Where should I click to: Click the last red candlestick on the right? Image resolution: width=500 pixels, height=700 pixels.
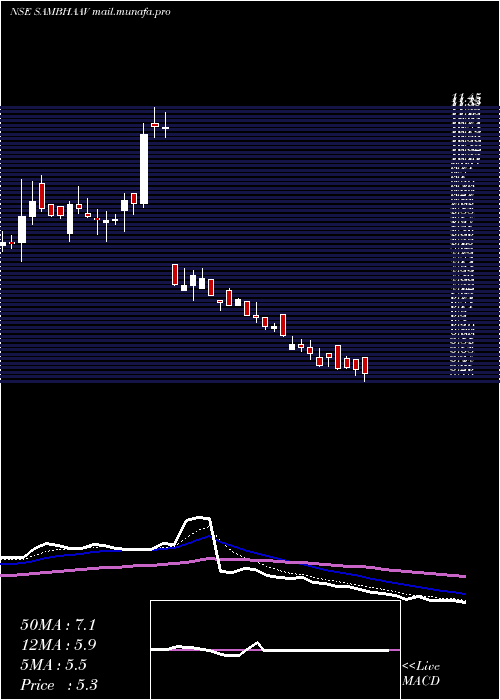[365, 366]
